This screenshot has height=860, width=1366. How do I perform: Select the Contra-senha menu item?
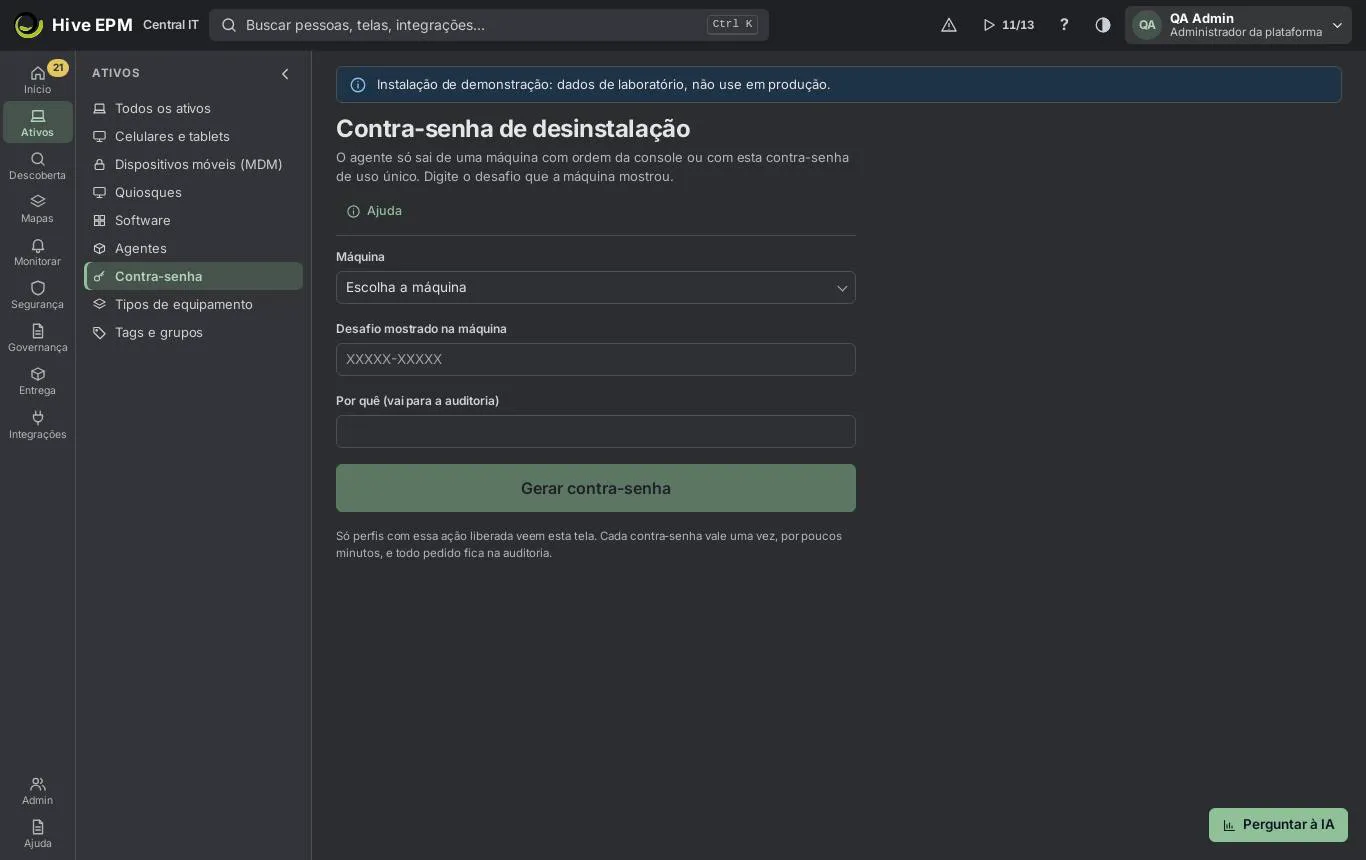[x=193, y=276]
